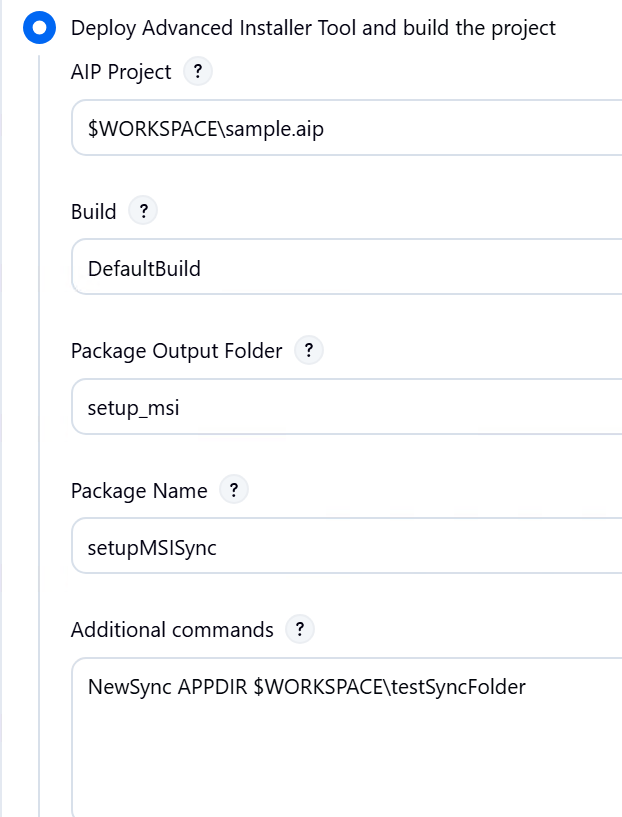The width and height of the screenshot is (622, 817).
Task: Show help for Package Name
Action: click(234, 490)
